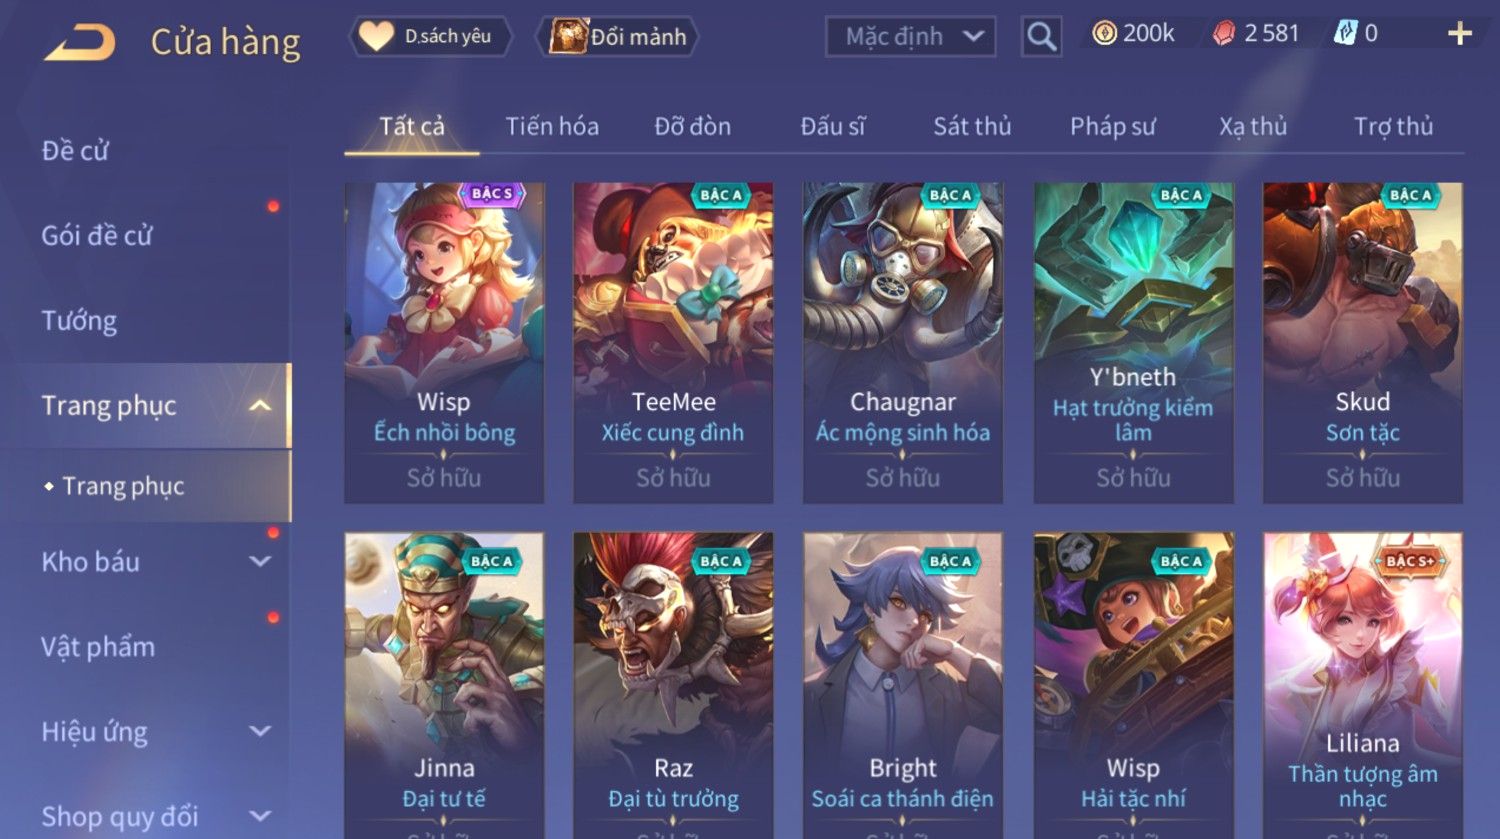Expand the Kho báu section
Viewport: 1500px width, 839px height.
[260, 562]
